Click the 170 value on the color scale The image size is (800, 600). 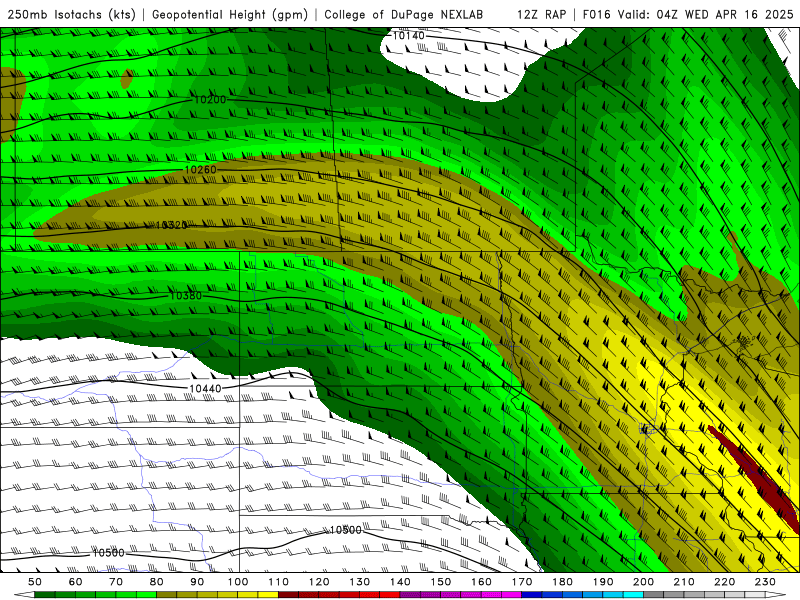click(x=522, y=582)
